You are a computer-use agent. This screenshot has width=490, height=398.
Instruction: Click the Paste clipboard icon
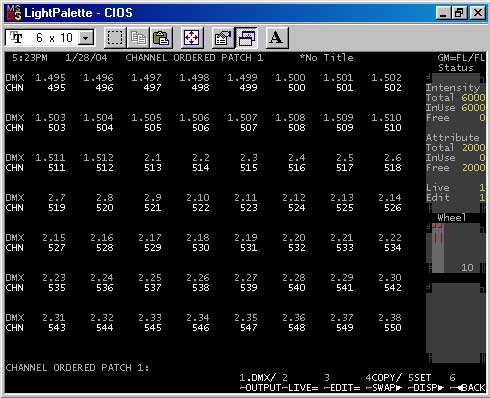162,38
